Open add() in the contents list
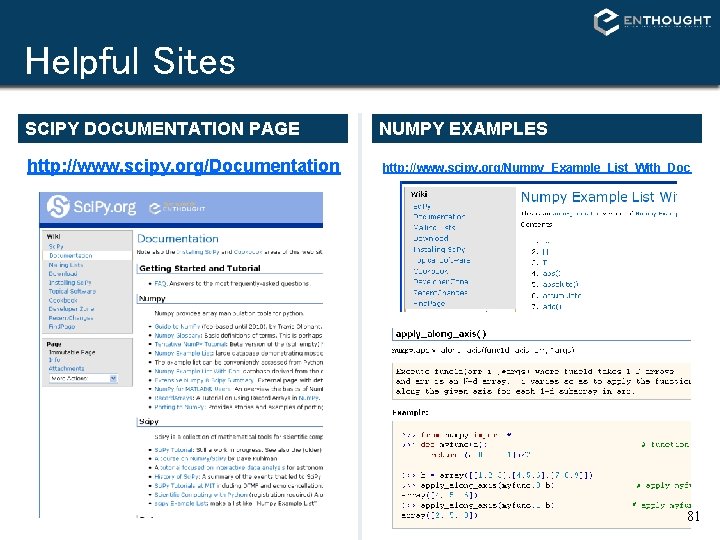Image resolution: width=720 pixels, height=540 pixels. [552, 306]
